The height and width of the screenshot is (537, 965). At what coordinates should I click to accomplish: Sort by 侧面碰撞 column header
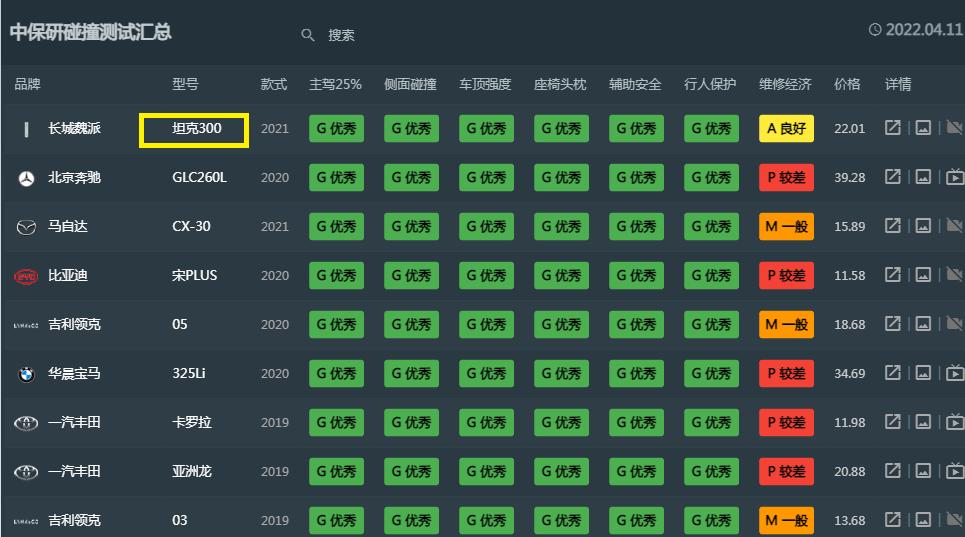[x=410, y=84]
